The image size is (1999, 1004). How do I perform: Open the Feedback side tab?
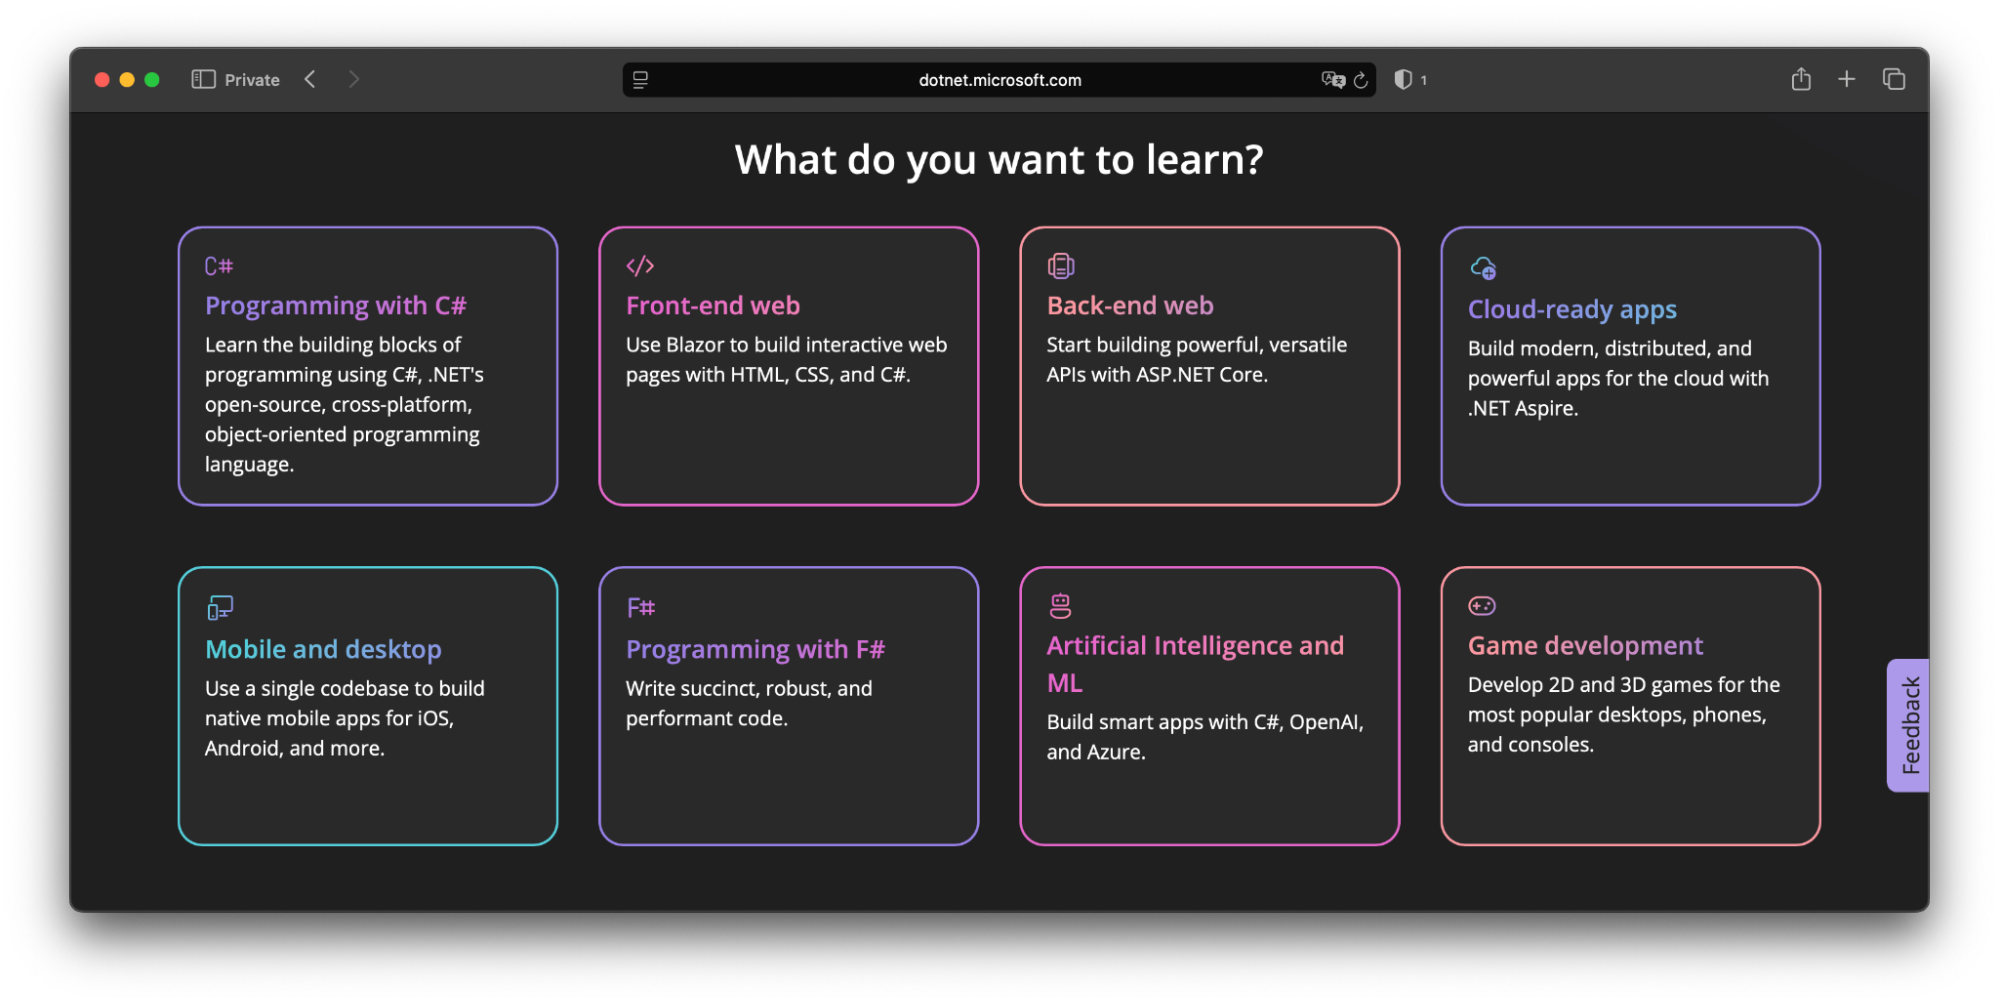[x=1909, y=725]
